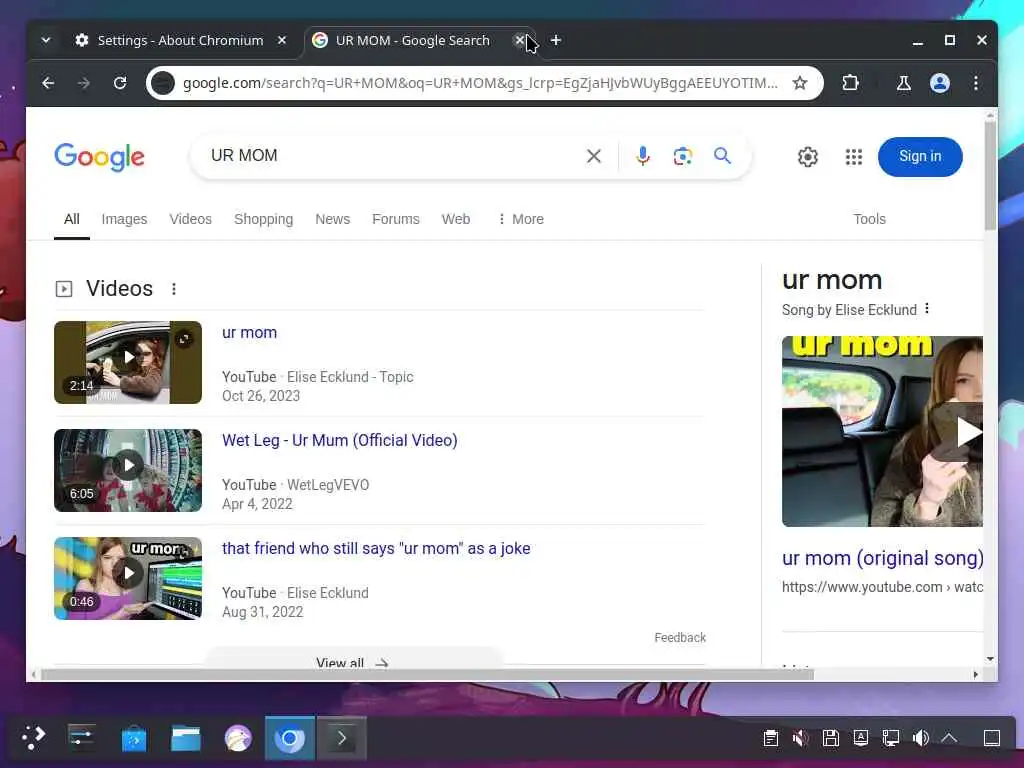Image resolution: width=1024 pixels, height=768 pixels.
Task: Open Chromium three-dot menu
Action: click(x=976, y=83)
